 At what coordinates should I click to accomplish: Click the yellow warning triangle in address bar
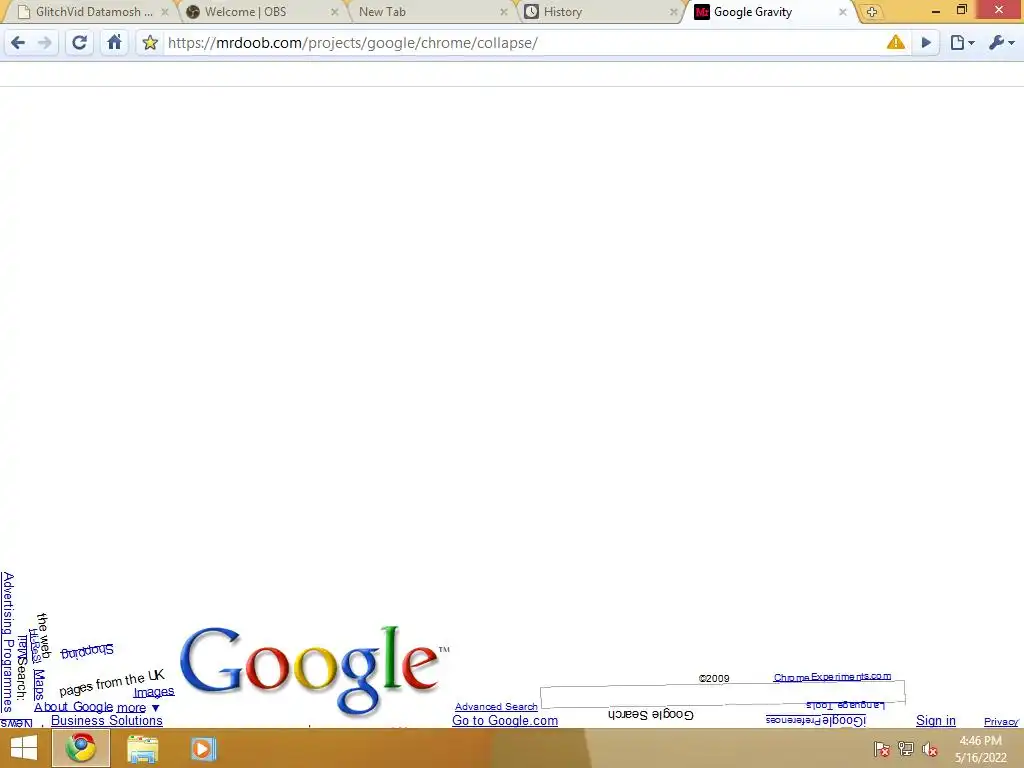895,42
